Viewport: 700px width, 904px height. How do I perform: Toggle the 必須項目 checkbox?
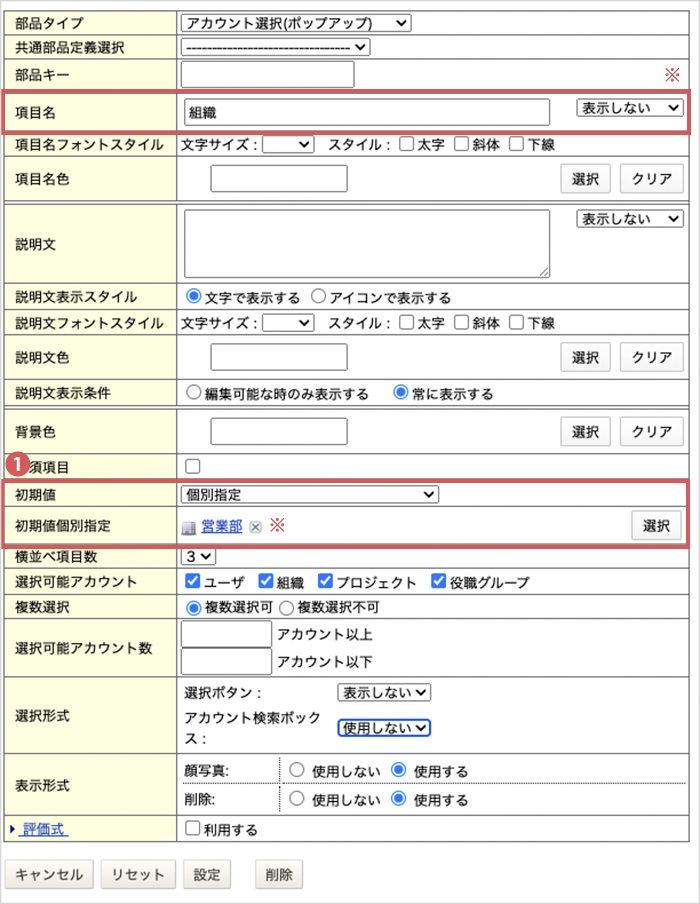(193, 466)
